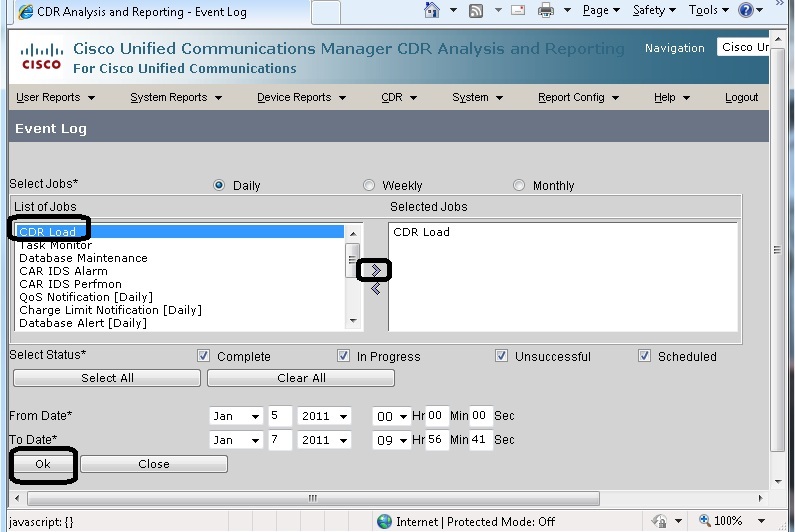This screenshot has width=795, height=532.
Task: Click the job list scroll down arrow
Action: coord(353,321)
